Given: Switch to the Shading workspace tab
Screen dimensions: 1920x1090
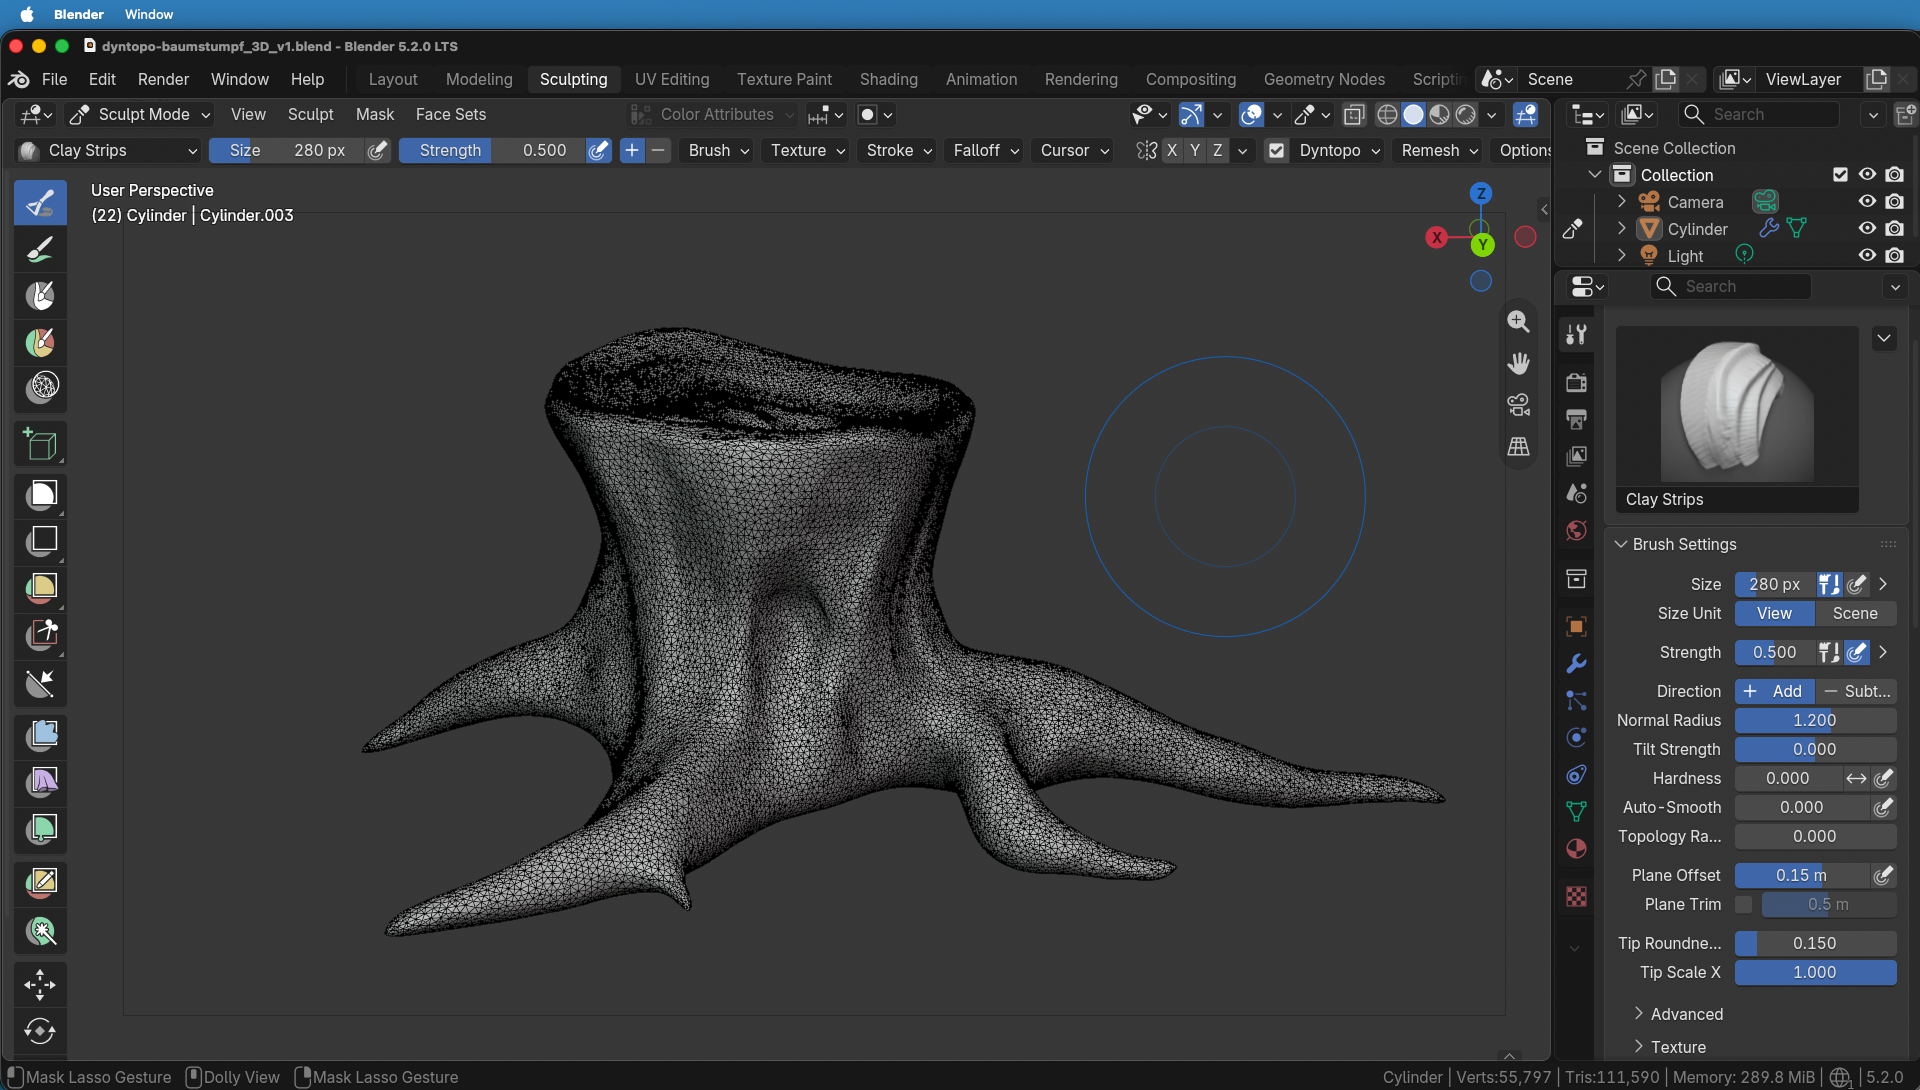Looking at the screenshot, I should 888,79.
